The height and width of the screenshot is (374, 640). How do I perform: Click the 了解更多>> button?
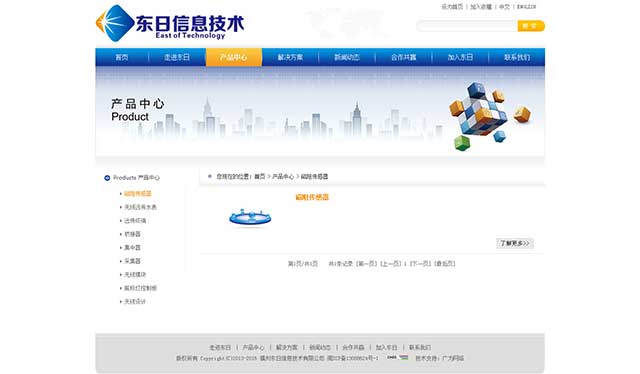coord(515,243)
